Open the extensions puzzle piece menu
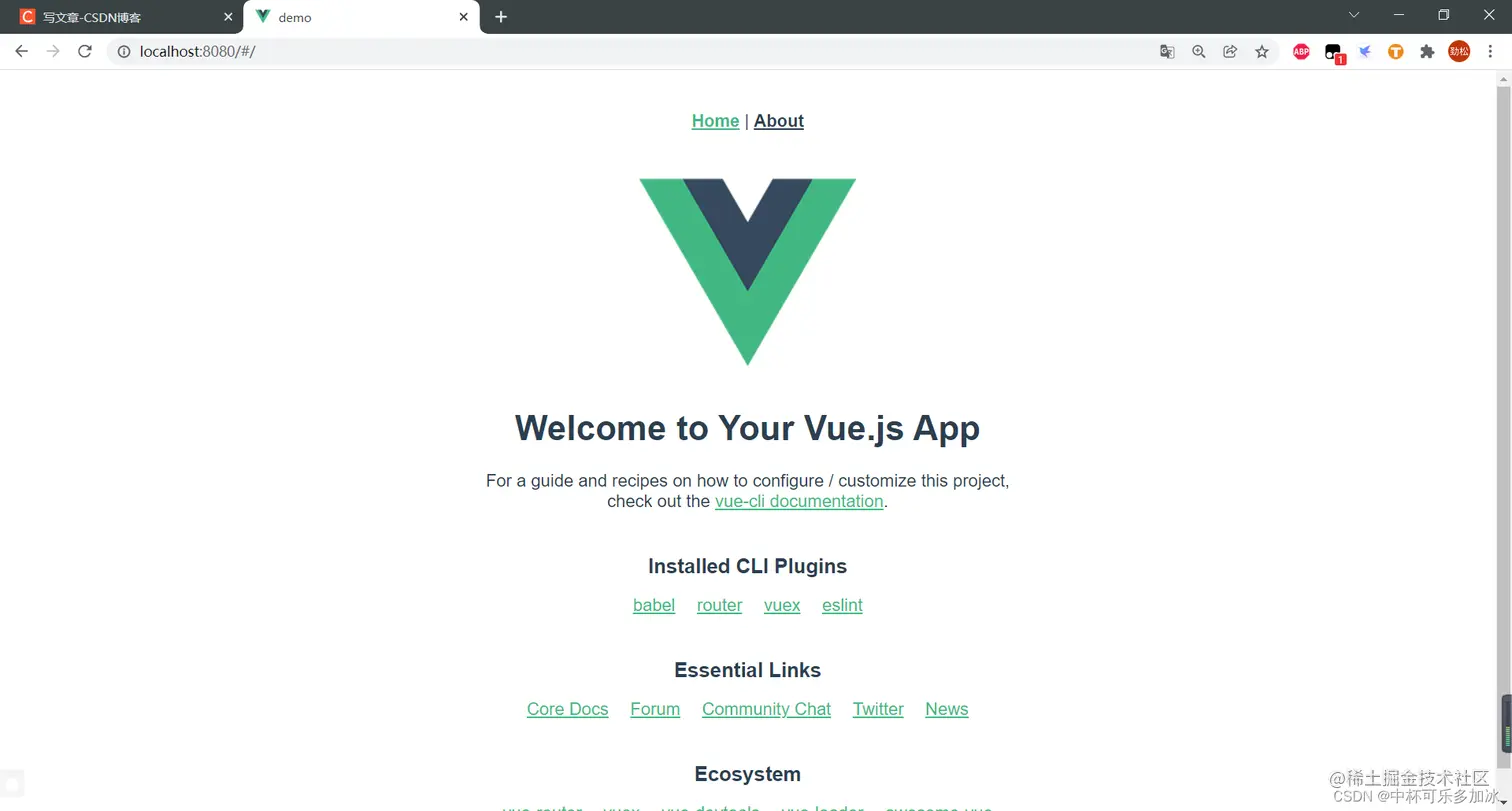The height and width of the screenshot is (811, 1512). click(x=1427, y=52)
